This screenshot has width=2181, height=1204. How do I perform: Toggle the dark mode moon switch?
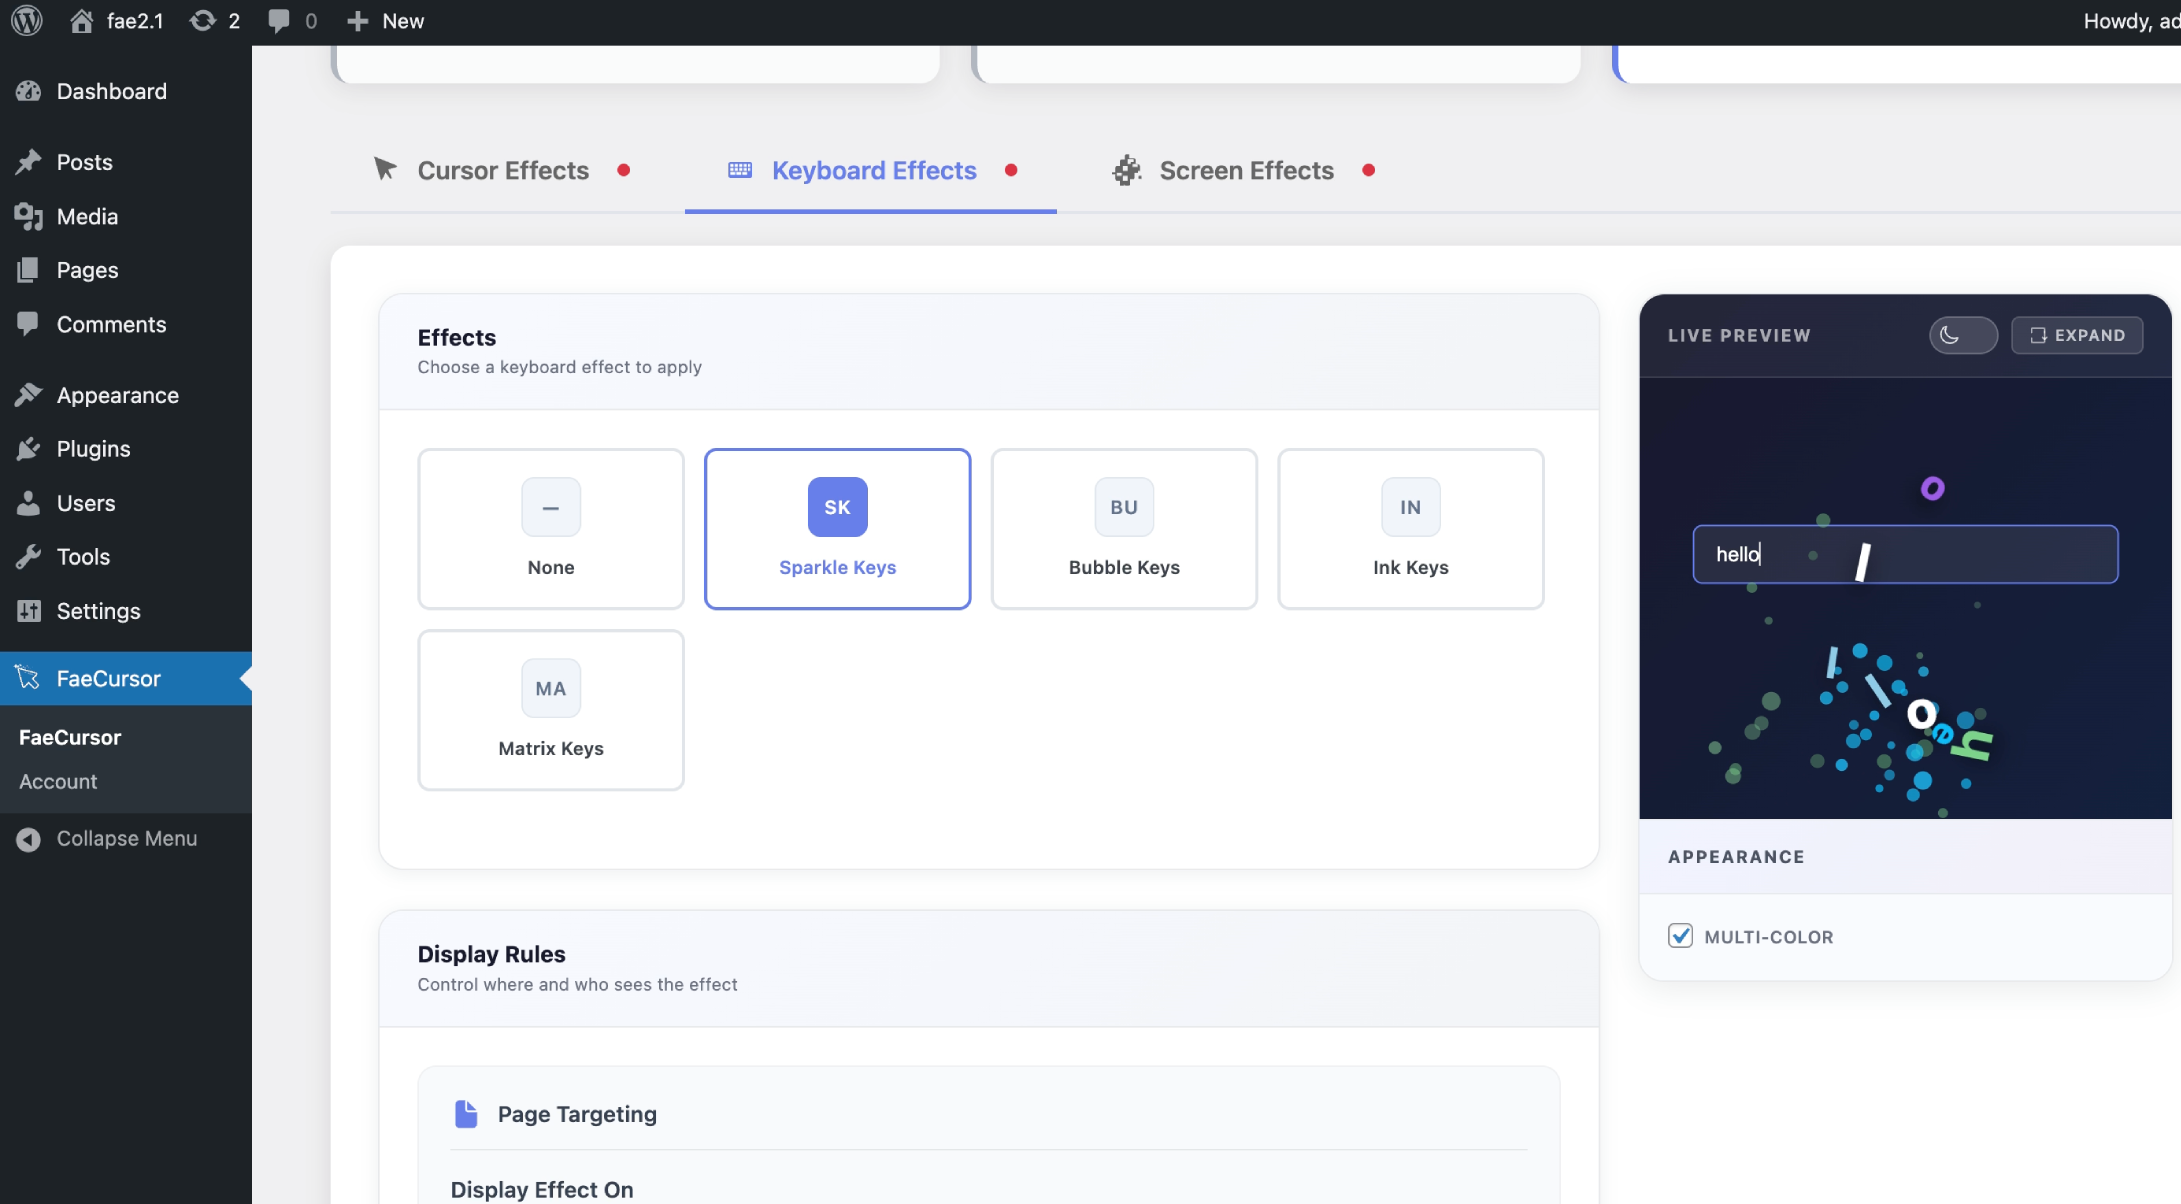click(x=1962, y=335)
